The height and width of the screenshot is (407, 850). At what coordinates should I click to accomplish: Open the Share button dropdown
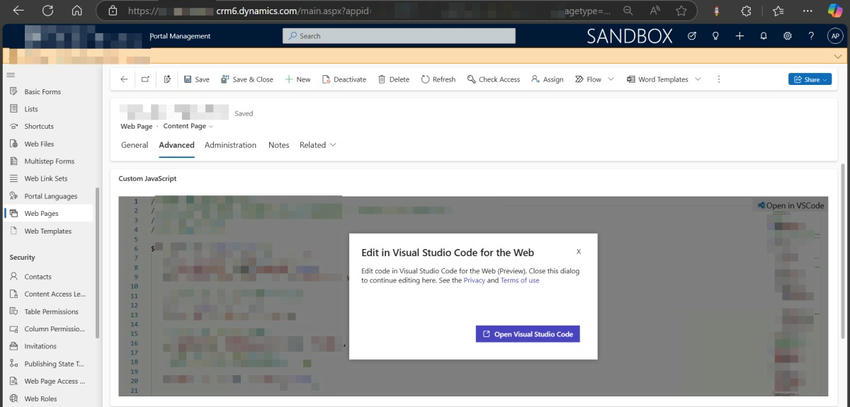[x=810, y=79]
